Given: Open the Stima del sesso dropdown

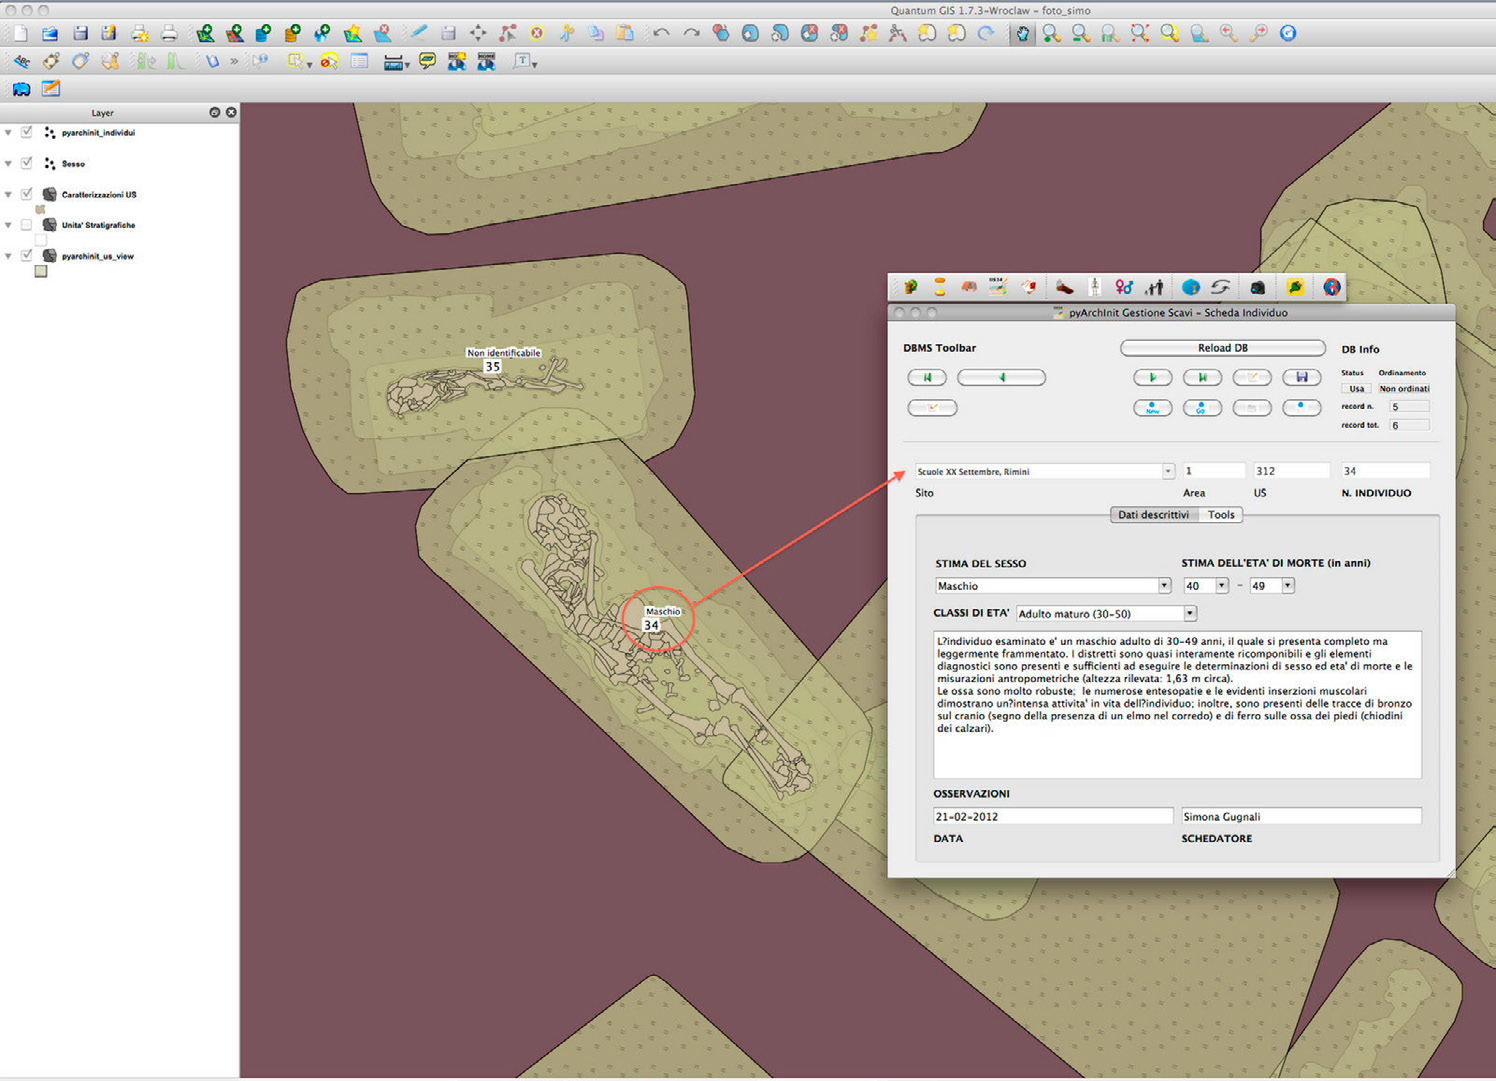Looking at the screenshot, I should tap(1164, 586).
